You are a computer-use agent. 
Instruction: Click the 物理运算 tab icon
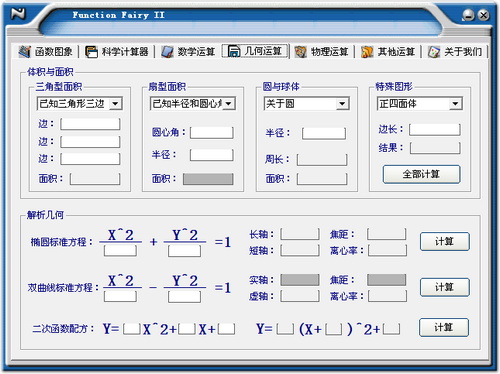click(x=300, y=52)
